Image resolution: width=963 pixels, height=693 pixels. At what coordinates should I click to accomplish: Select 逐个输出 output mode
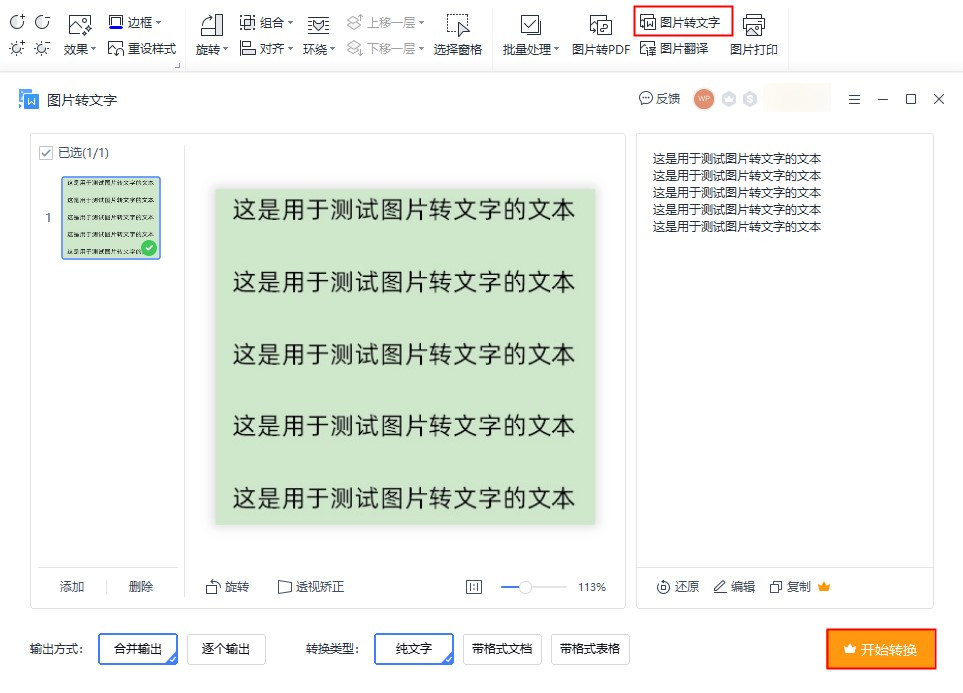(x=226, y=649)
